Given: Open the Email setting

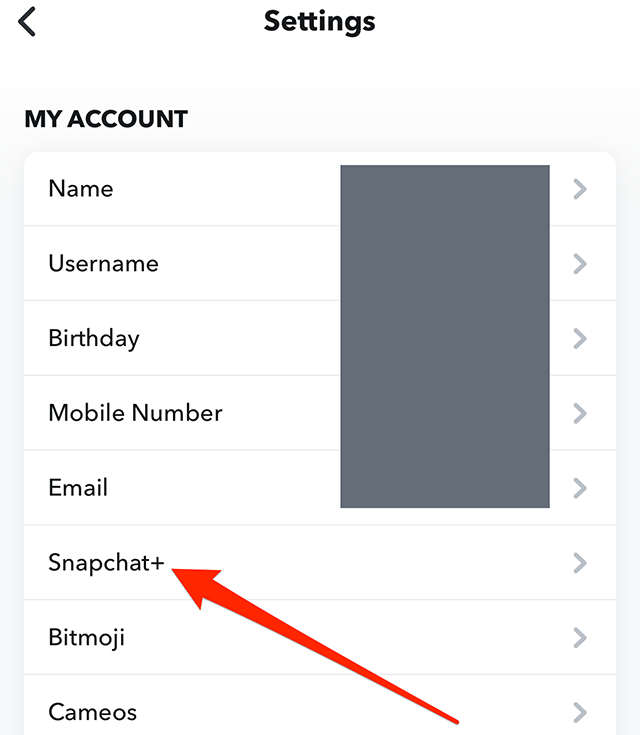Looking at the screenshot, I should pyautogui.click(x=78, y=488).
